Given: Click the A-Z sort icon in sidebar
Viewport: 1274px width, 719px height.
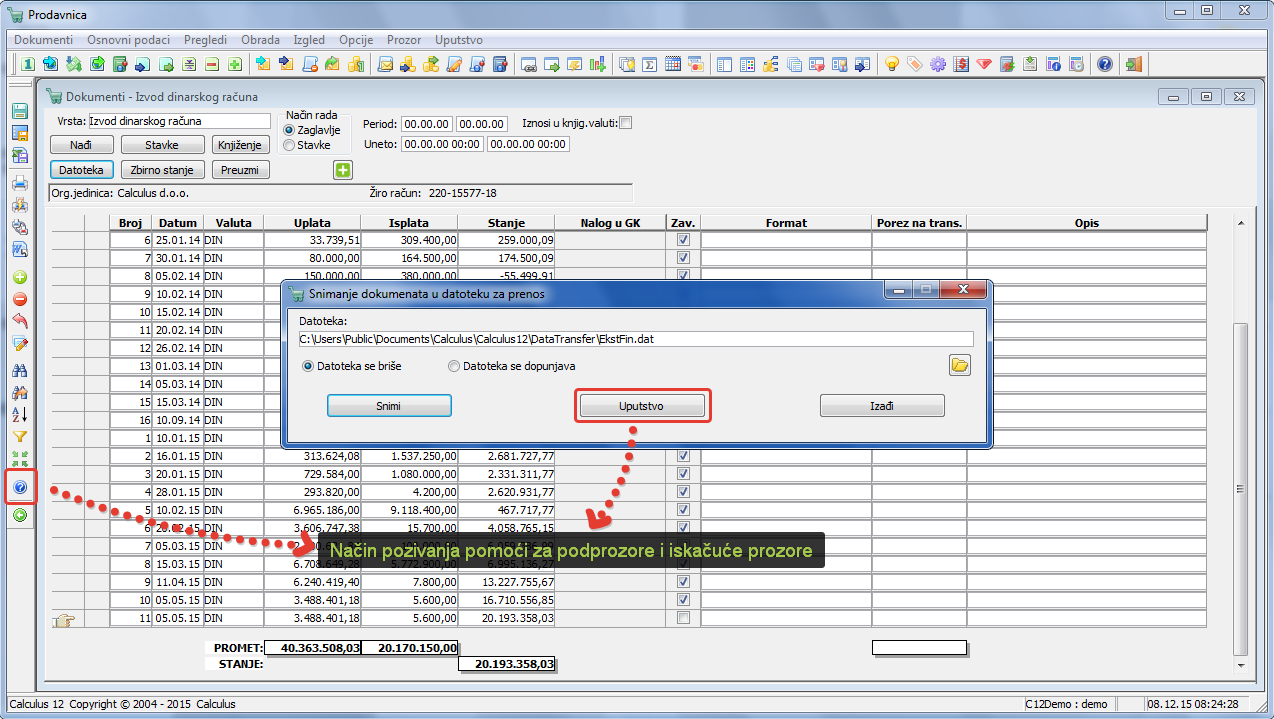Looking at the screenshot, I should click(19, 414).
